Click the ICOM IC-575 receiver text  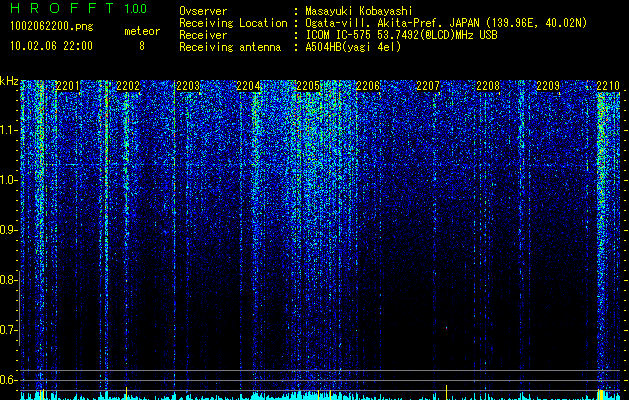click(401, 35)
